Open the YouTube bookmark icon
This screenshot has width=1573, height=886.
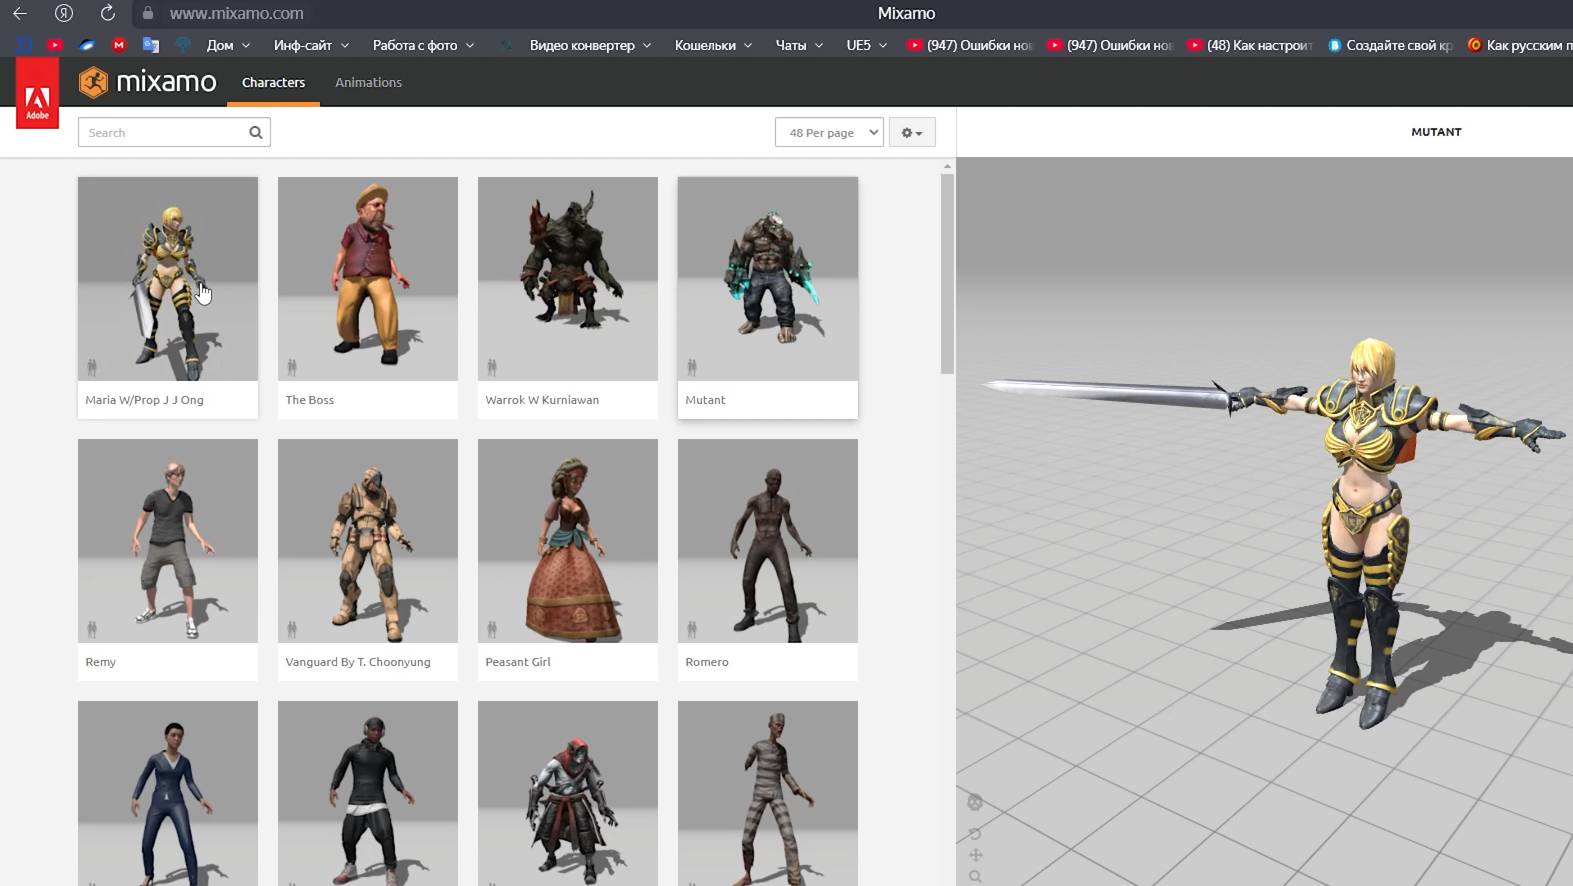[55, 45]
